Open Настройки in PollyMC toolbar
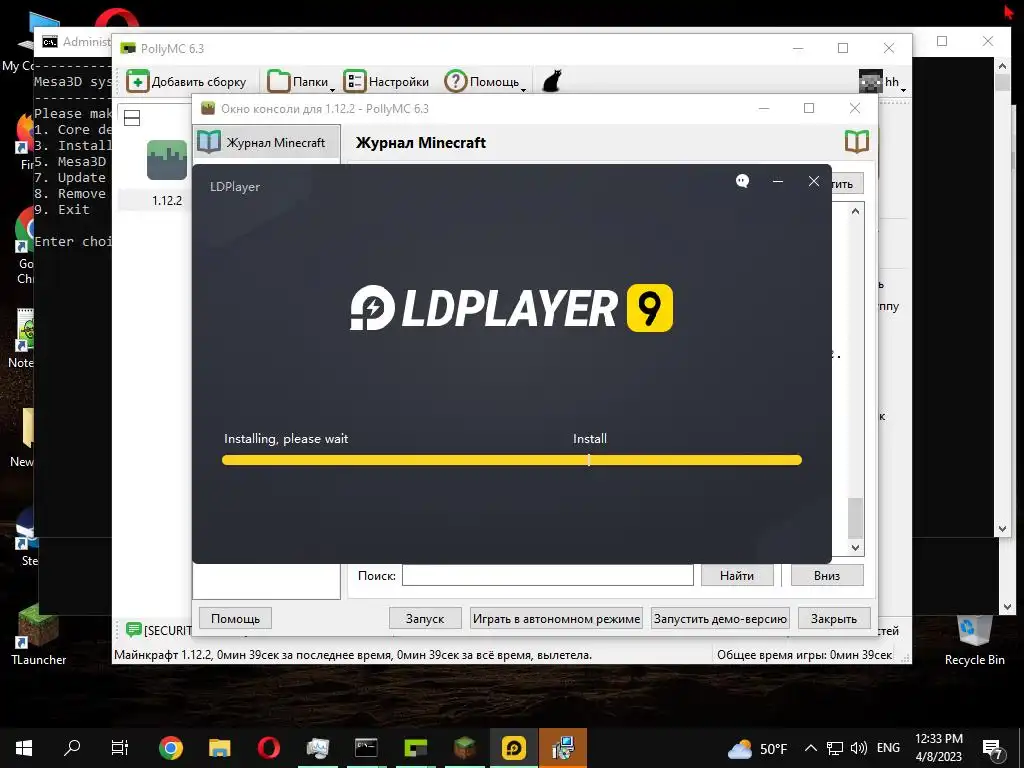 pyautogui.click(x=386, y=82)
